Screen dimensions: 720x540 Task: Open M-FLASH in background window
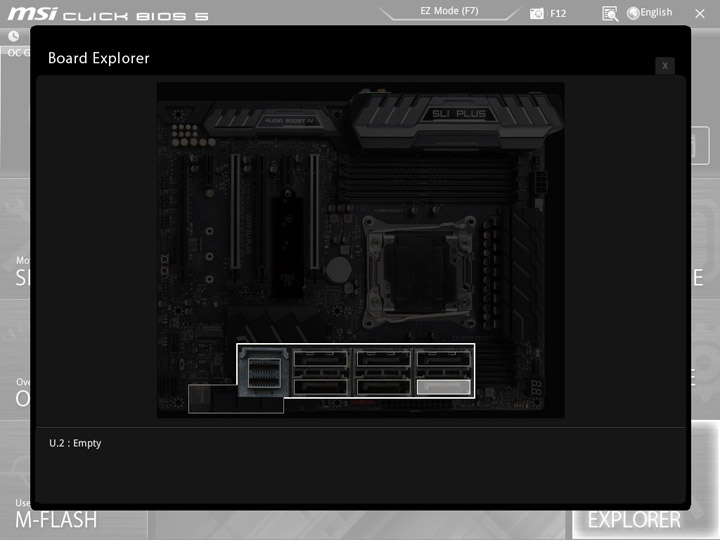tap(56, 520)
